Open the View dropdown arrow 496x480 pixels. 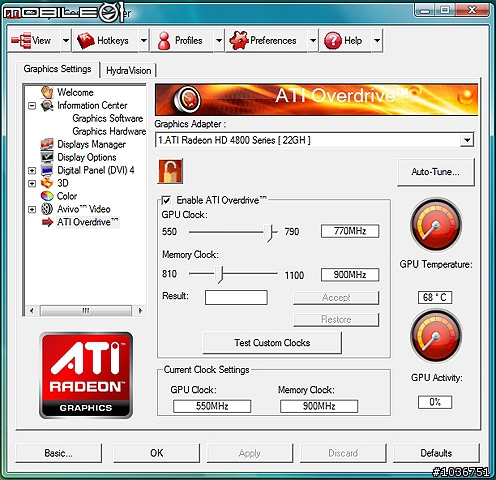pos(66,41)
